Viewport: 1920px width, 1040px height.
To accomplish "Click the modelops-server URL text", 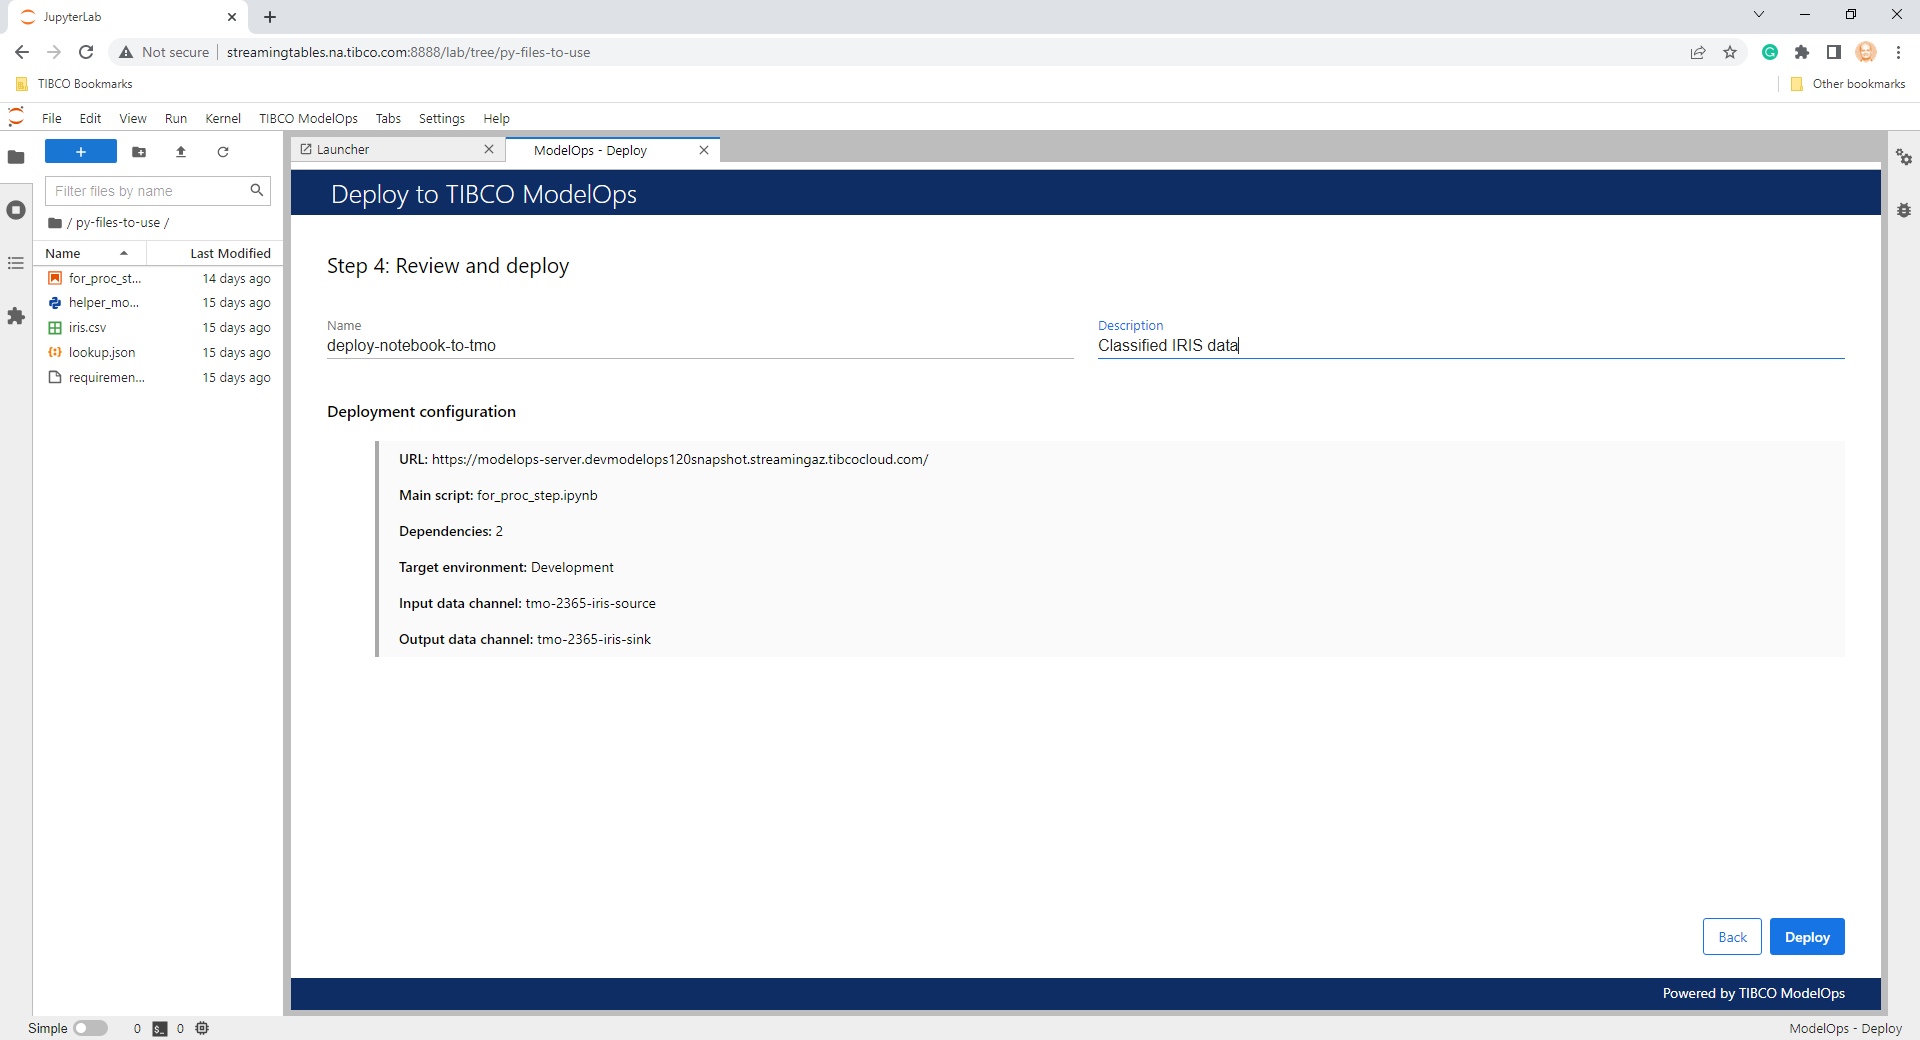I will click(680, 460).
